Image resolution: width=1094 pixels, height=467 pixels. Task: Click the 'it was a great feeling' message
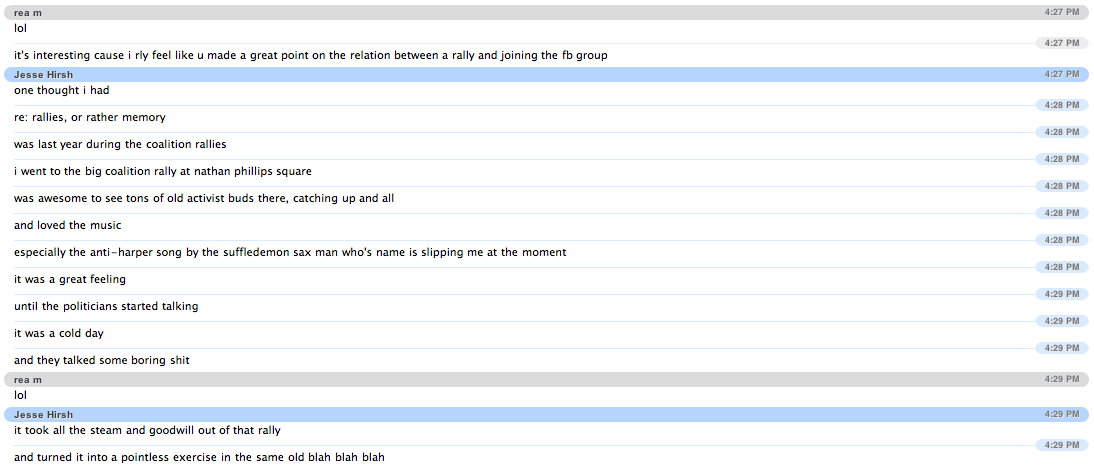[x=70, y=279]
